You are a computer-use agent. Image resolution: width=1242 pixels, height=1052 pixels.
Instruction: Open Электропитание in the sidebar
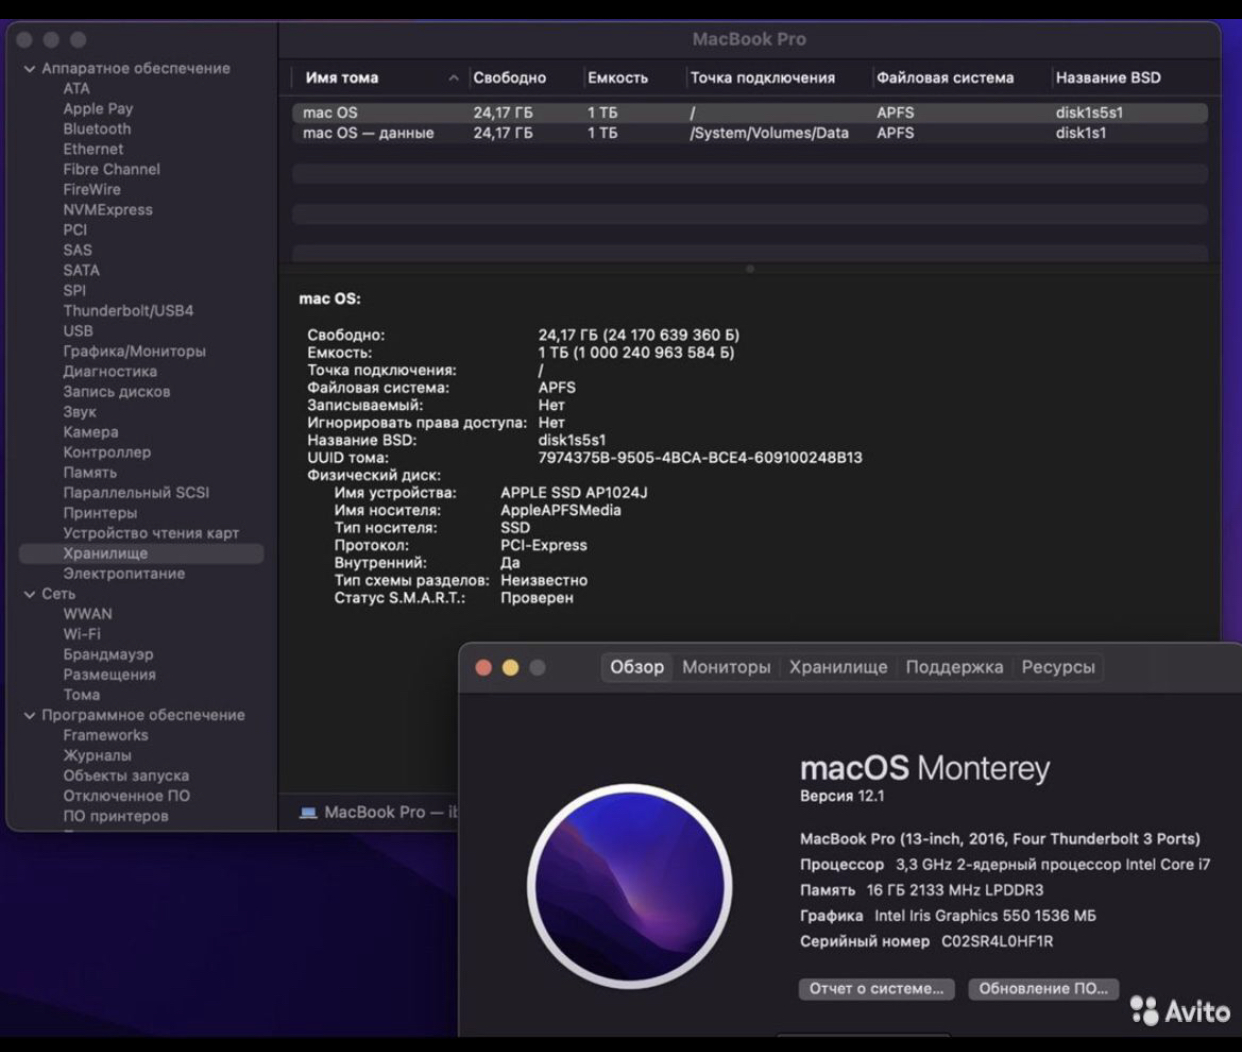pyautogui.click(x=124, y=574)
